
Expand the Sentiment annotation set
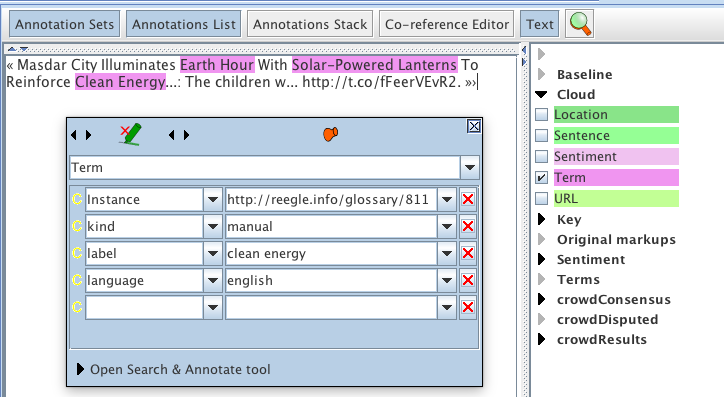click(542, 259)
